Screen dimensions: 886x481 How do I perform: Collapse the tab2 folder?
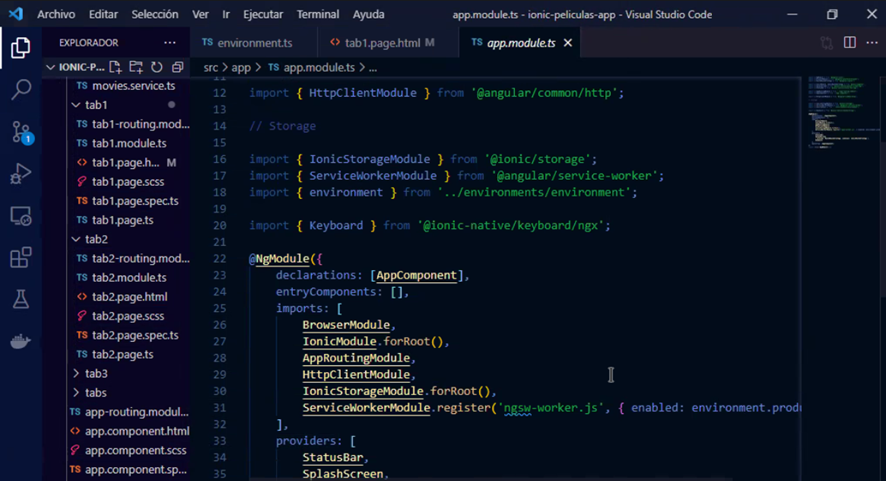[76, 239]
